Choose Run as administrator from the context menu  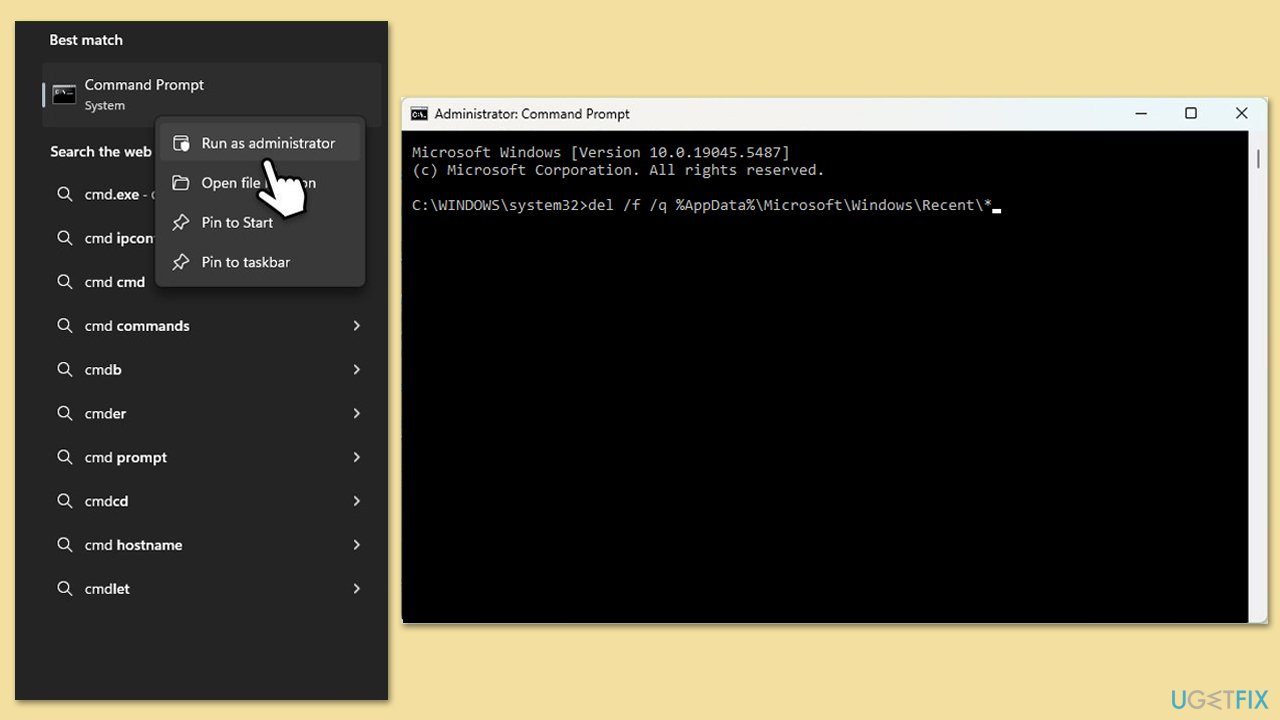click(260, 143)
